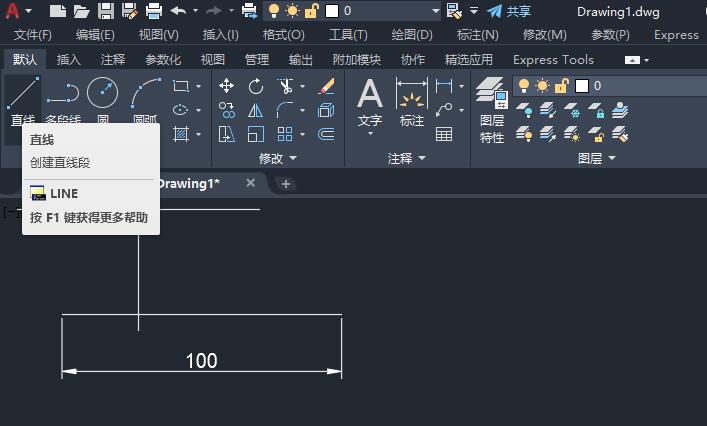Select the Hatch tool icon
The width and height of the screenshot is (707, 426).
pos(181,134)
